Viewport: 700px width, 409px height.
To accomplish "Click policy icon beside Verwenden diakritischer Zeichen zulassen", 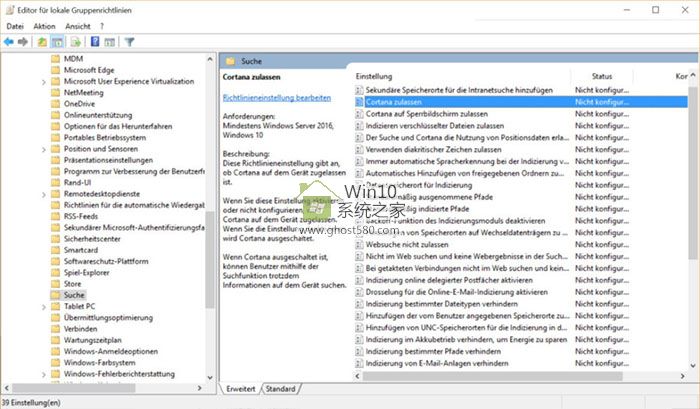I will pyautogui.click(x=359, y=149).
